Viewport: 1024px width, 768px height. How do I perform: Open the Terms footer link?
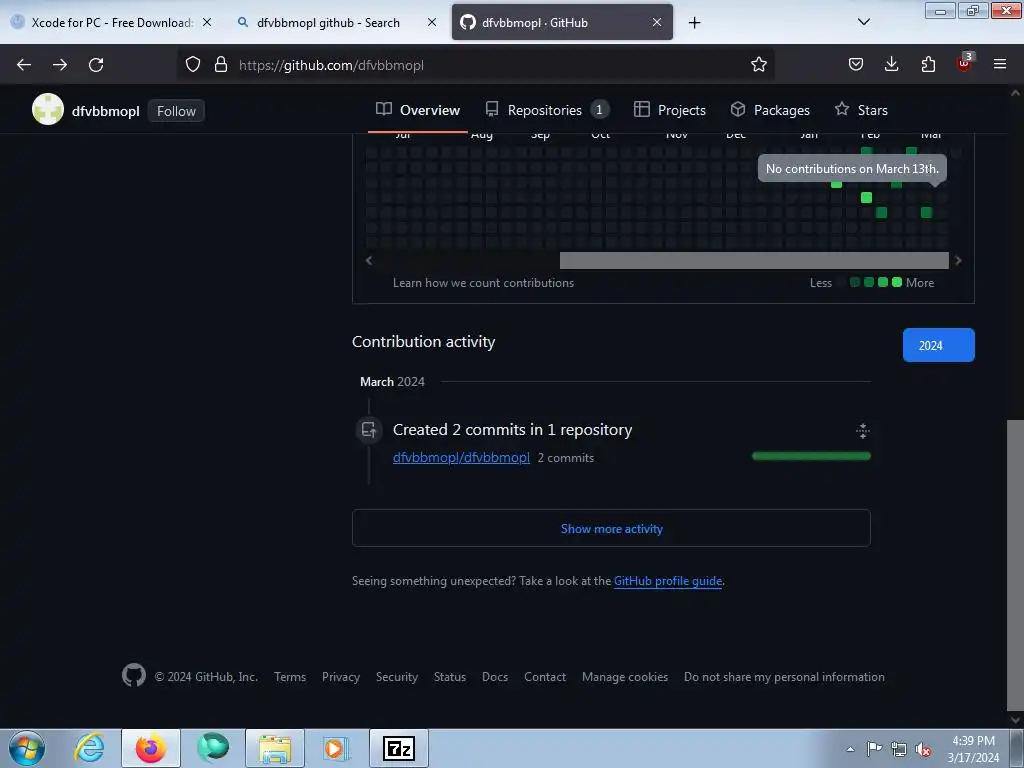click(290, 677)
